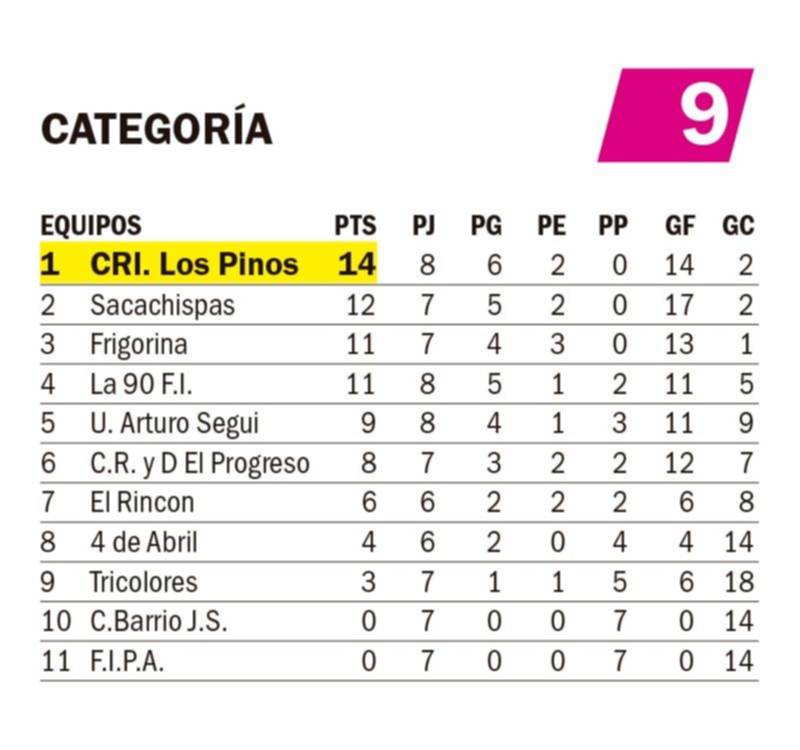Select the PJ column header
This screenshot has height=750, width=800.
tap(424, 226)
